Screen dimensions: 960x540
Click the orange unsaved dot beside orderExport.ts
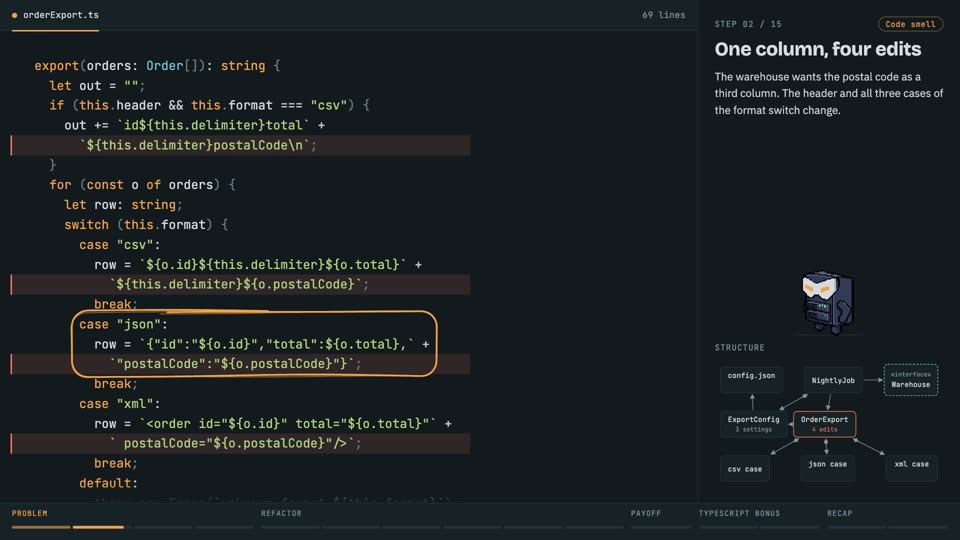click(15, 15)
